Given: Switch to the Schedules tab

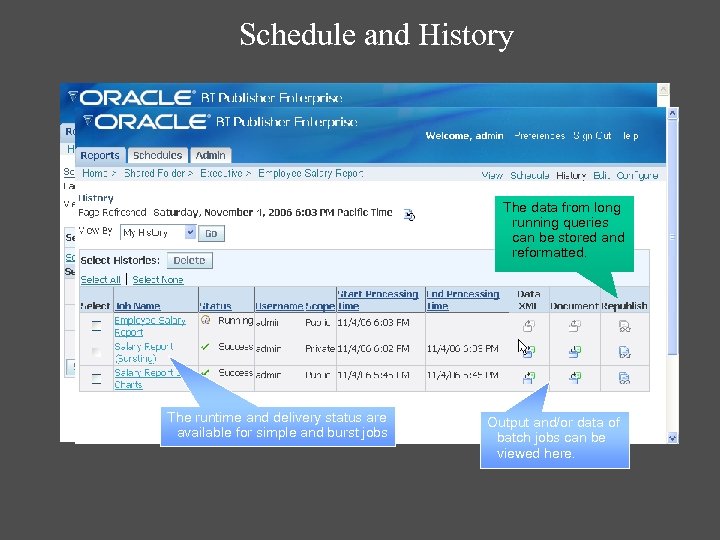Looking at the screenshot, I should click(x=158, y=155).
